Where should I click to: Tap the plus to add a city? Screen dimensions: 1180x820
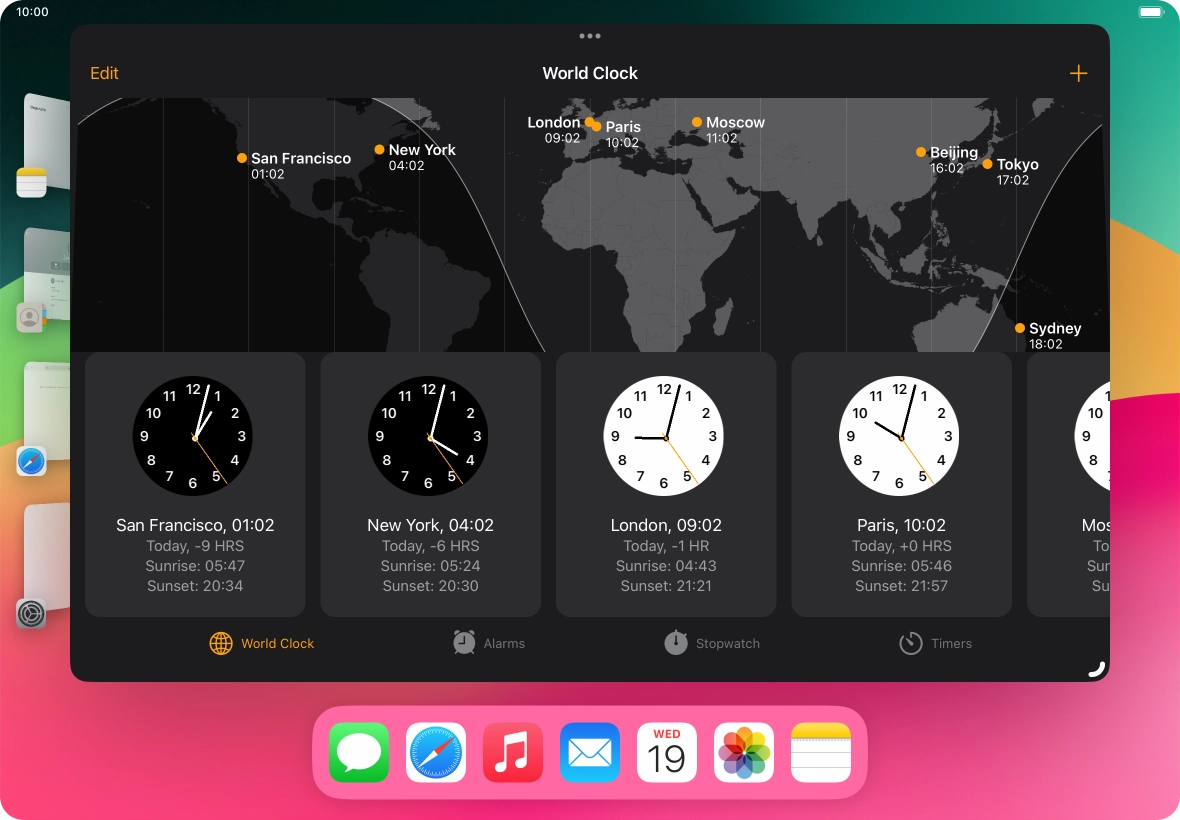[x=1078, y=73]
